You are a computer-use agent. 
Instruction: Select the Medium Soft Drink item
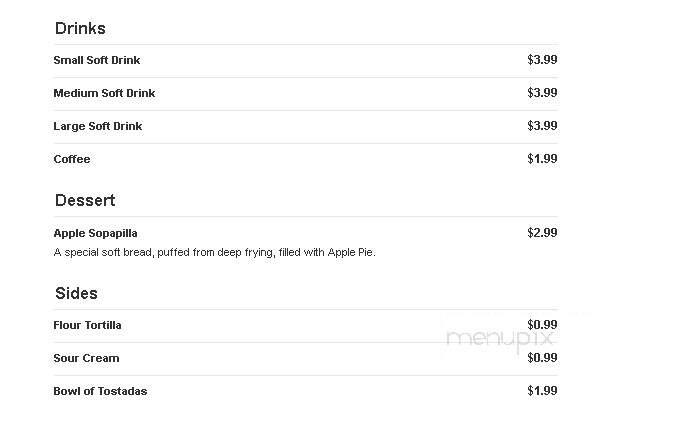[104, 93]
